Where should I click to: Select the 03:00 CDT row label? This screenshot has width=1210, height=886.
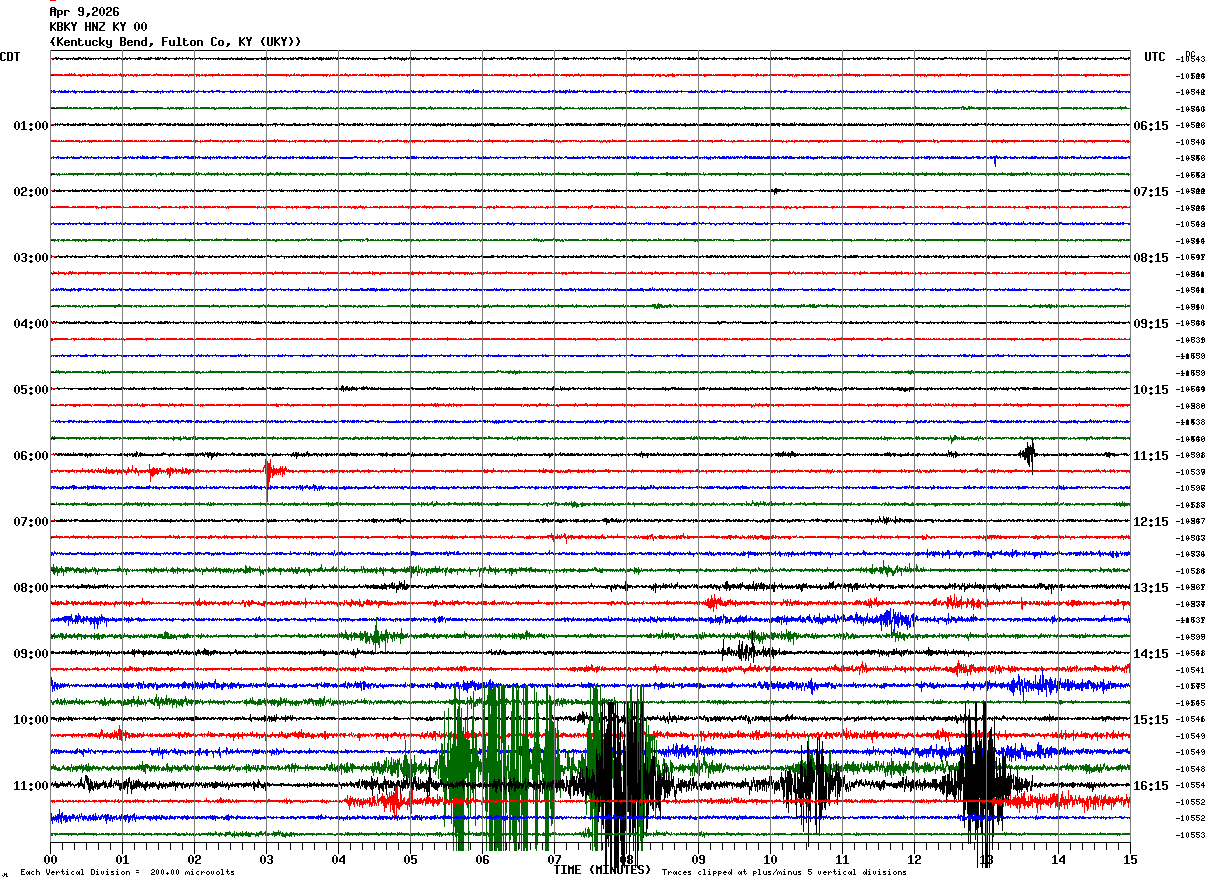tap(31, 258)
